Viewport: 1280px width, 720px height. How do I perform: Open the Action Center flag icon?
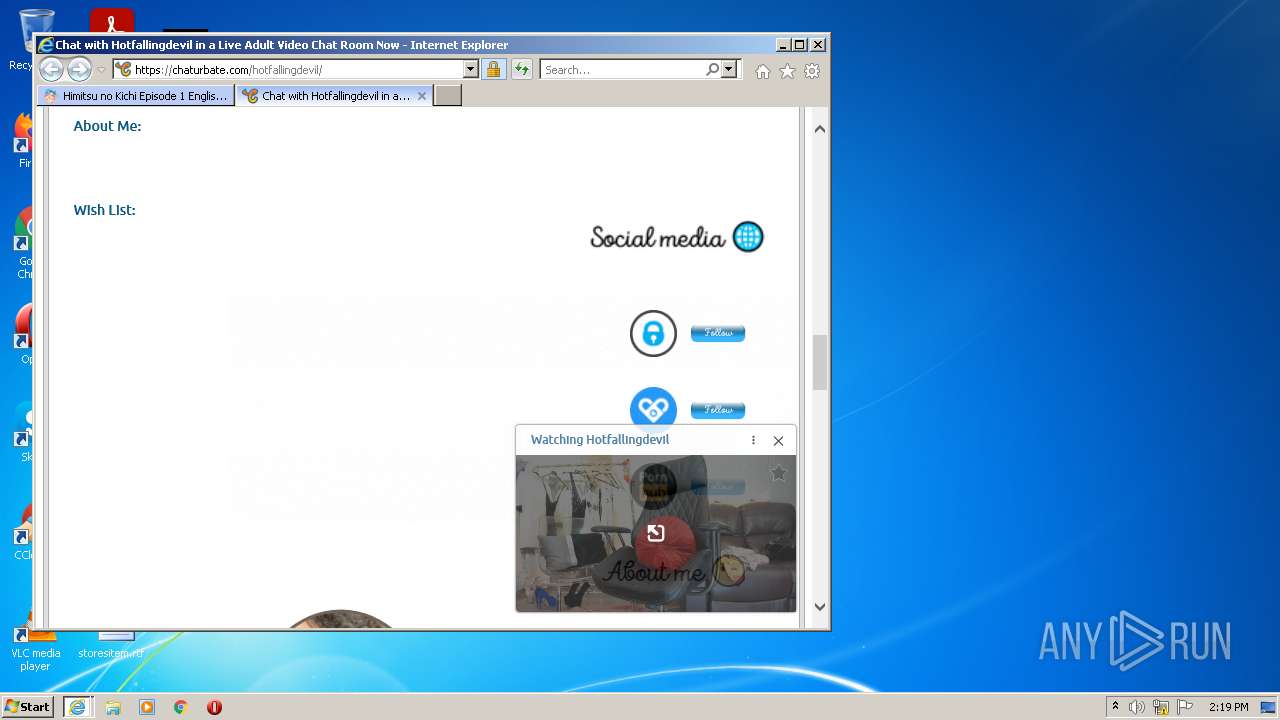click(x=1185, y=707)
